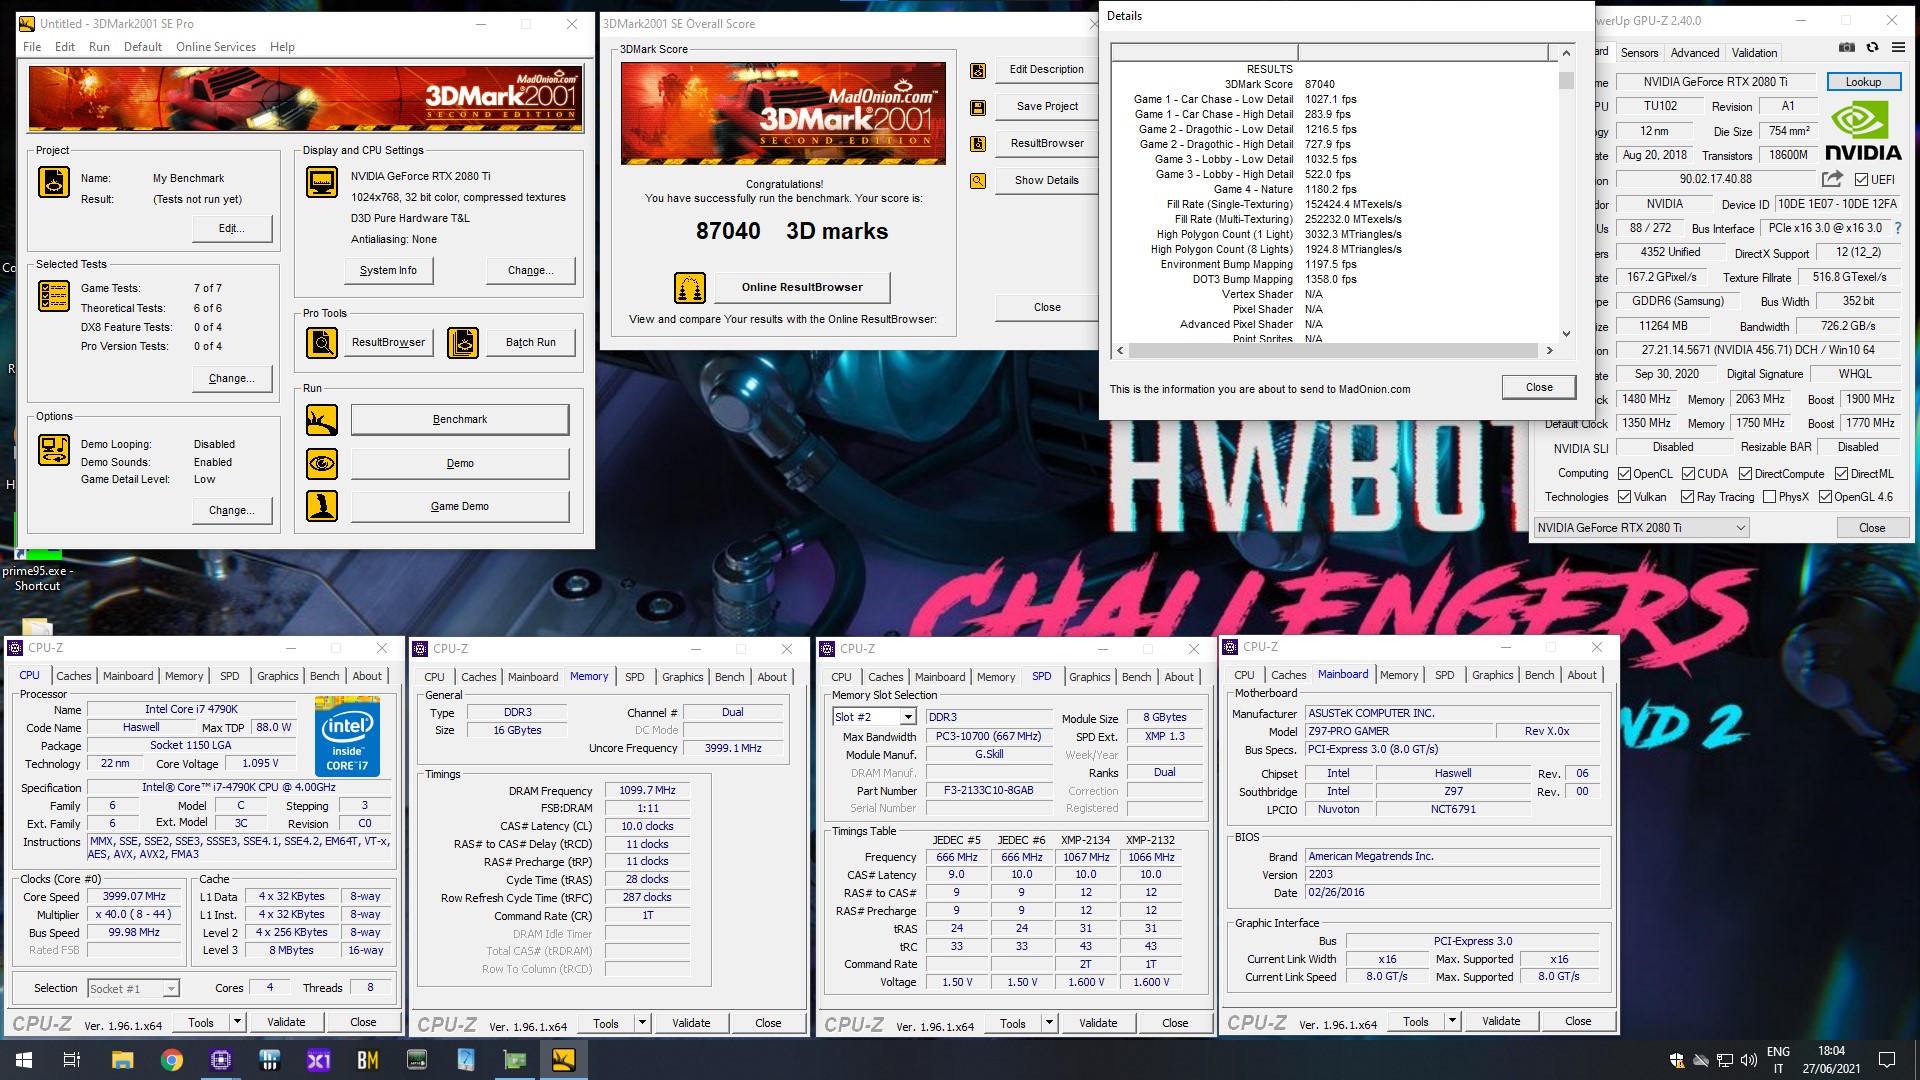Click the Show Details magnifier icon

pos(978,181)
